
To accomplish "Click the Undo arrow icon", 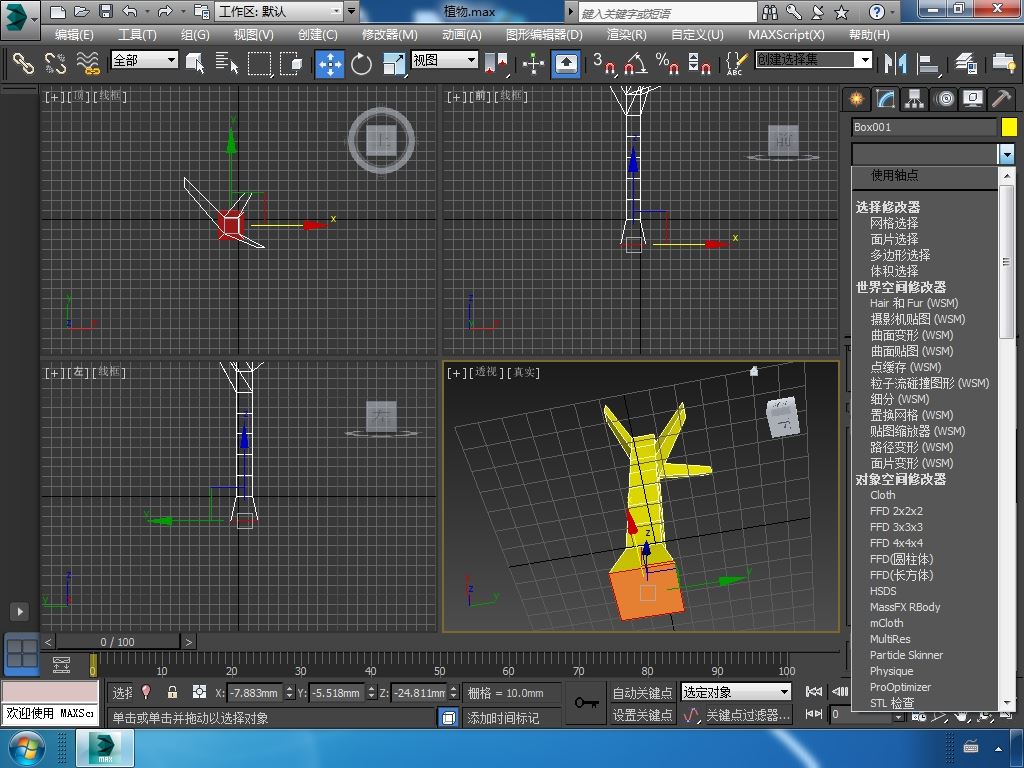I will coord(129,11).
